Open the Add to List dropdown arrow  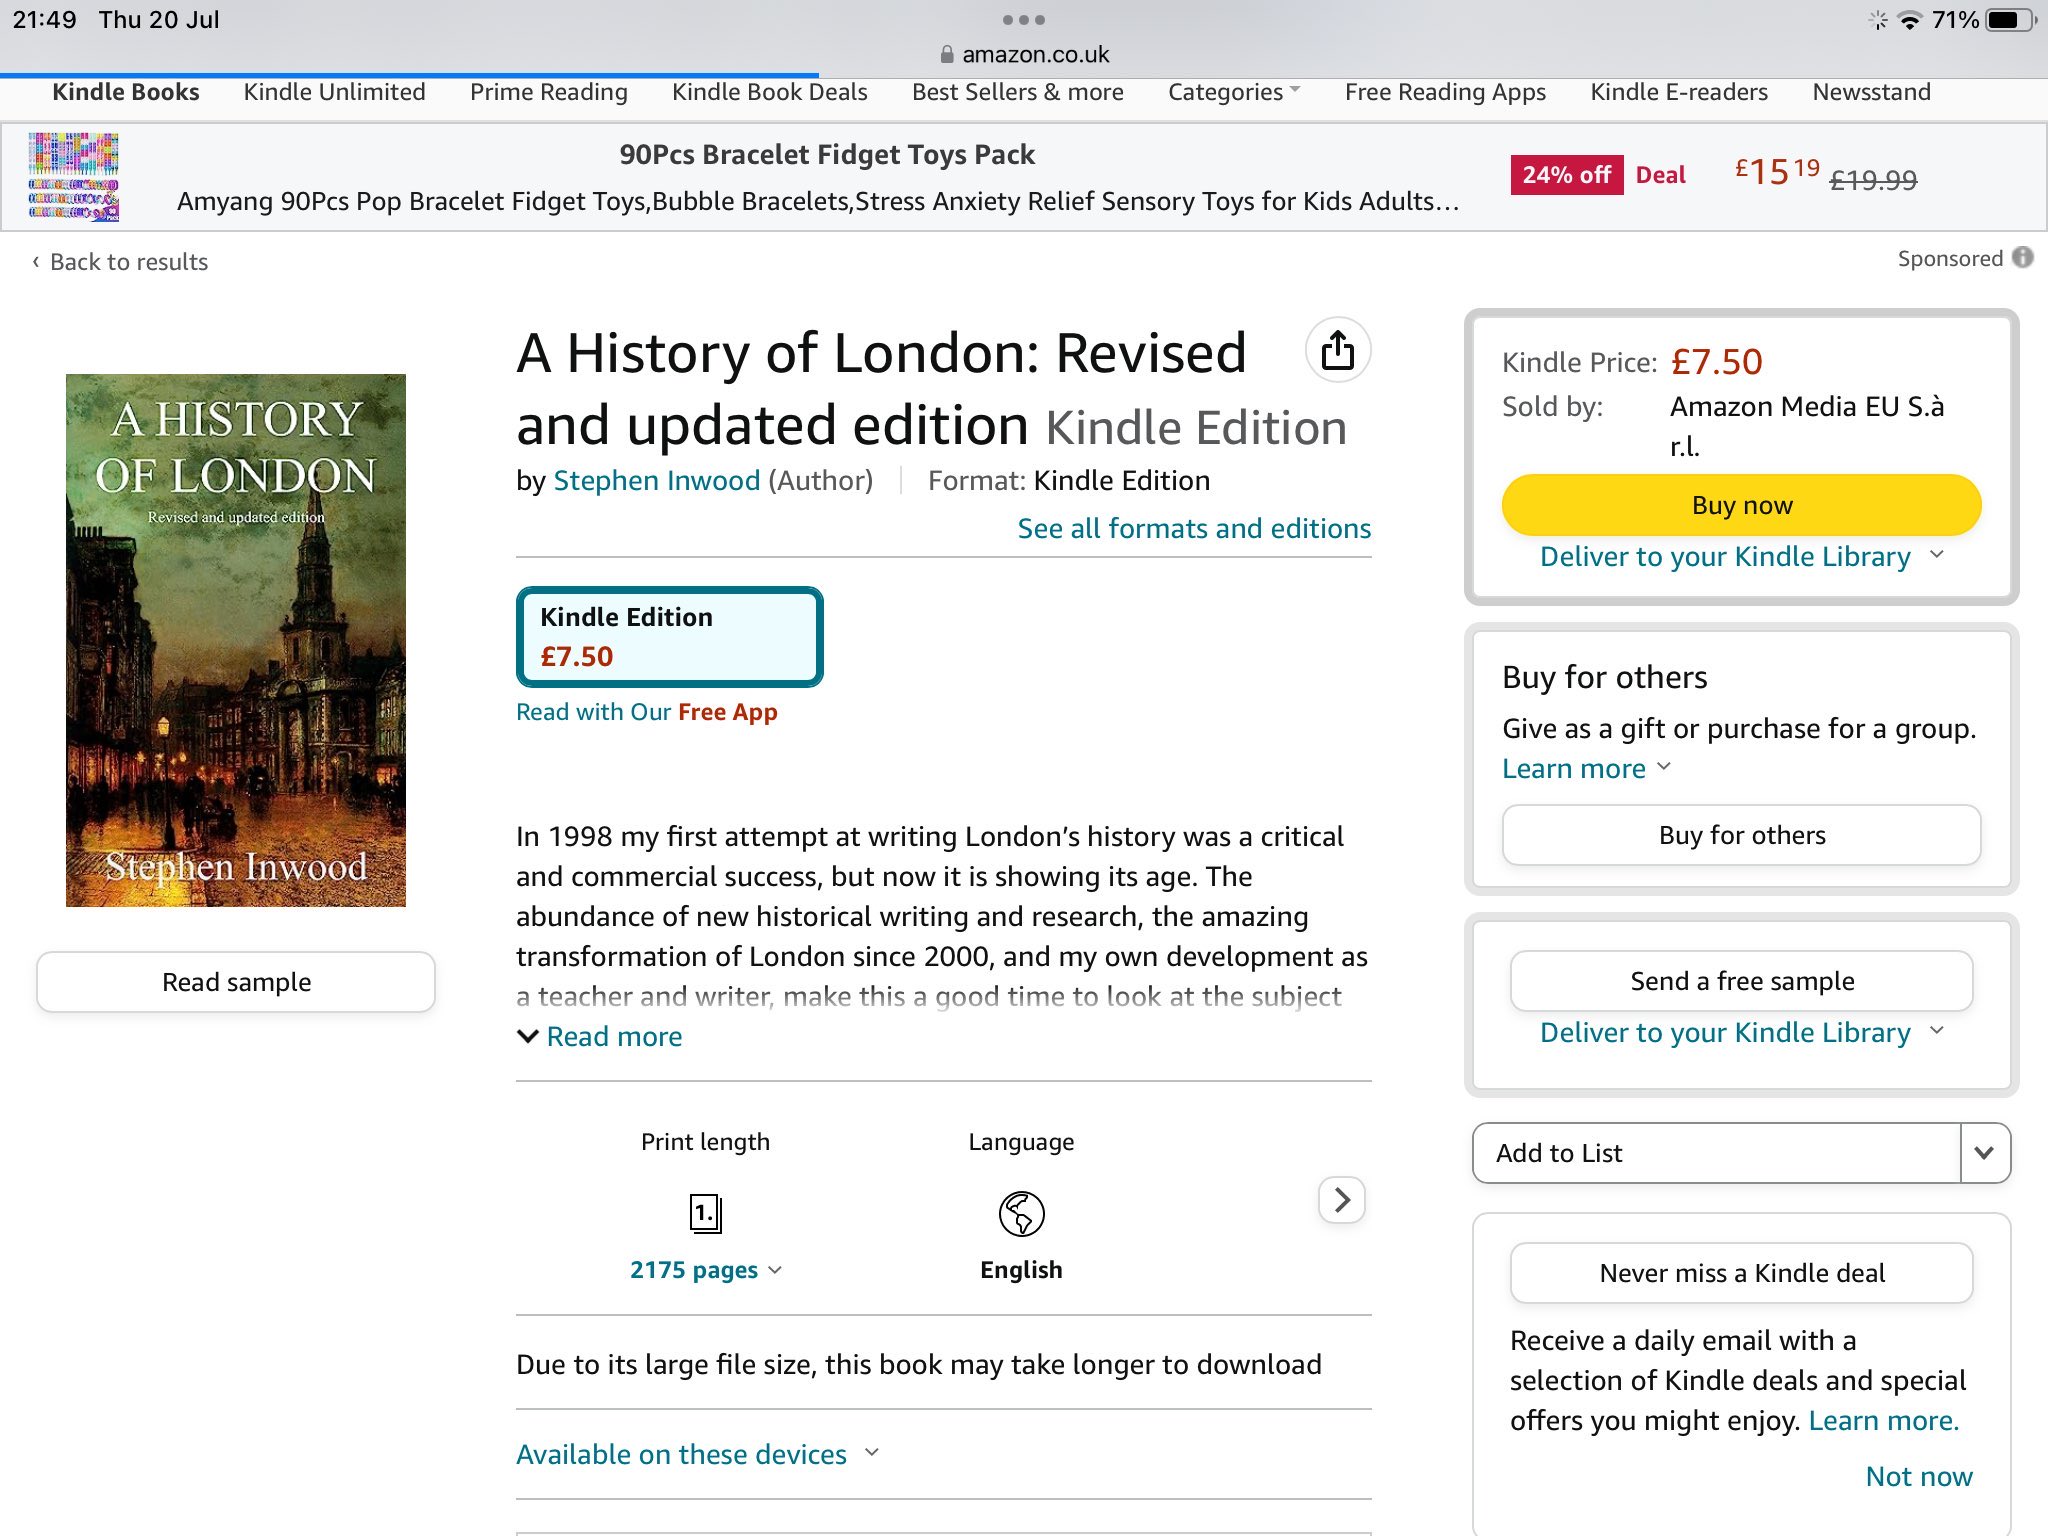pos(1984,1153)
